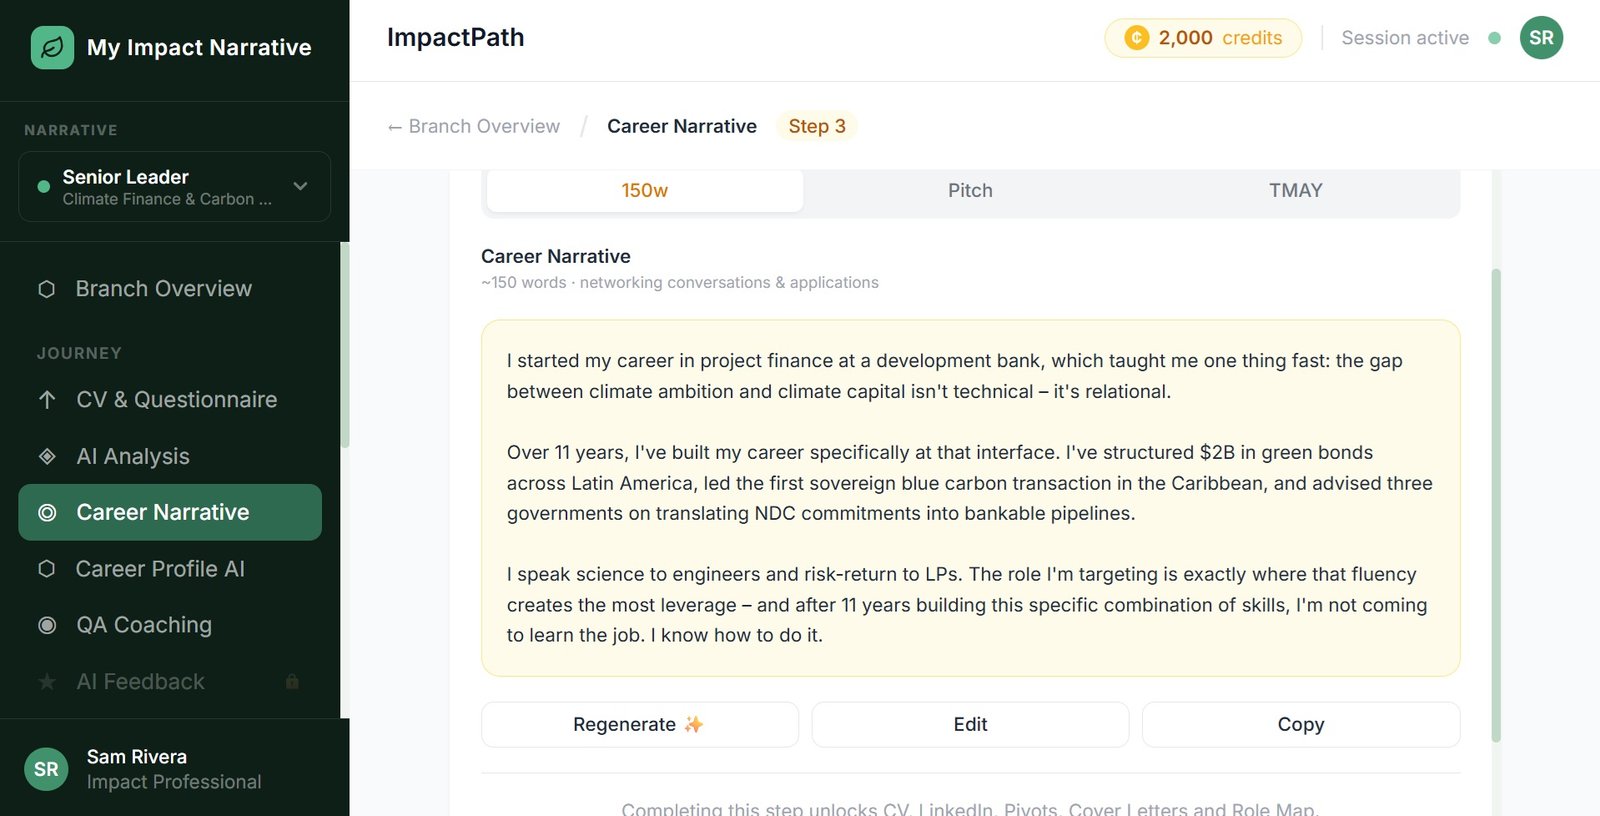1600x816 pixels.
Task: Click the Career Profile AI hexagon icon
Action: click(x=46, y=569)
